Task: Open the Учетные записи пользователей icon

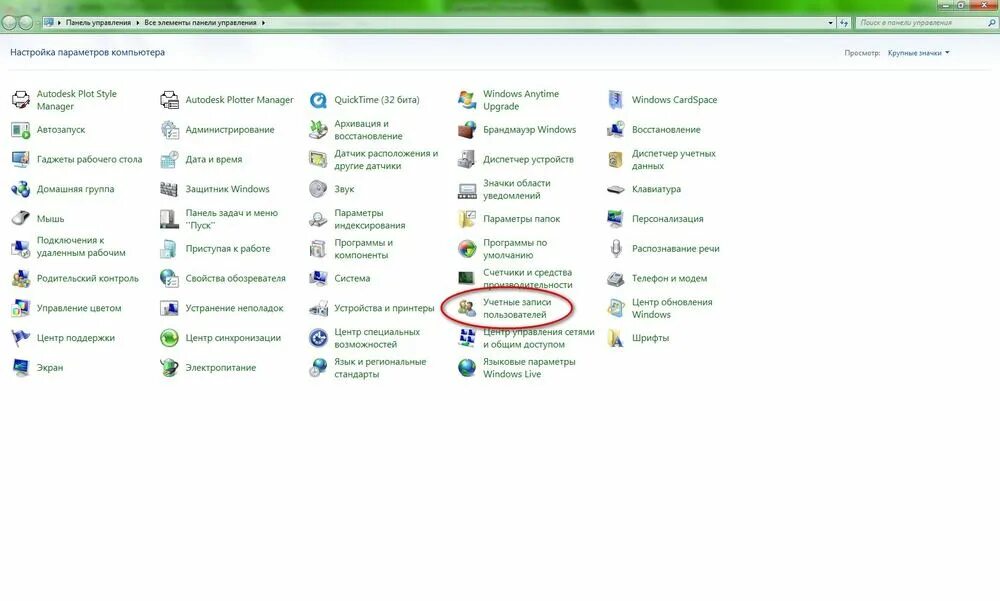Action: point(467,308)
